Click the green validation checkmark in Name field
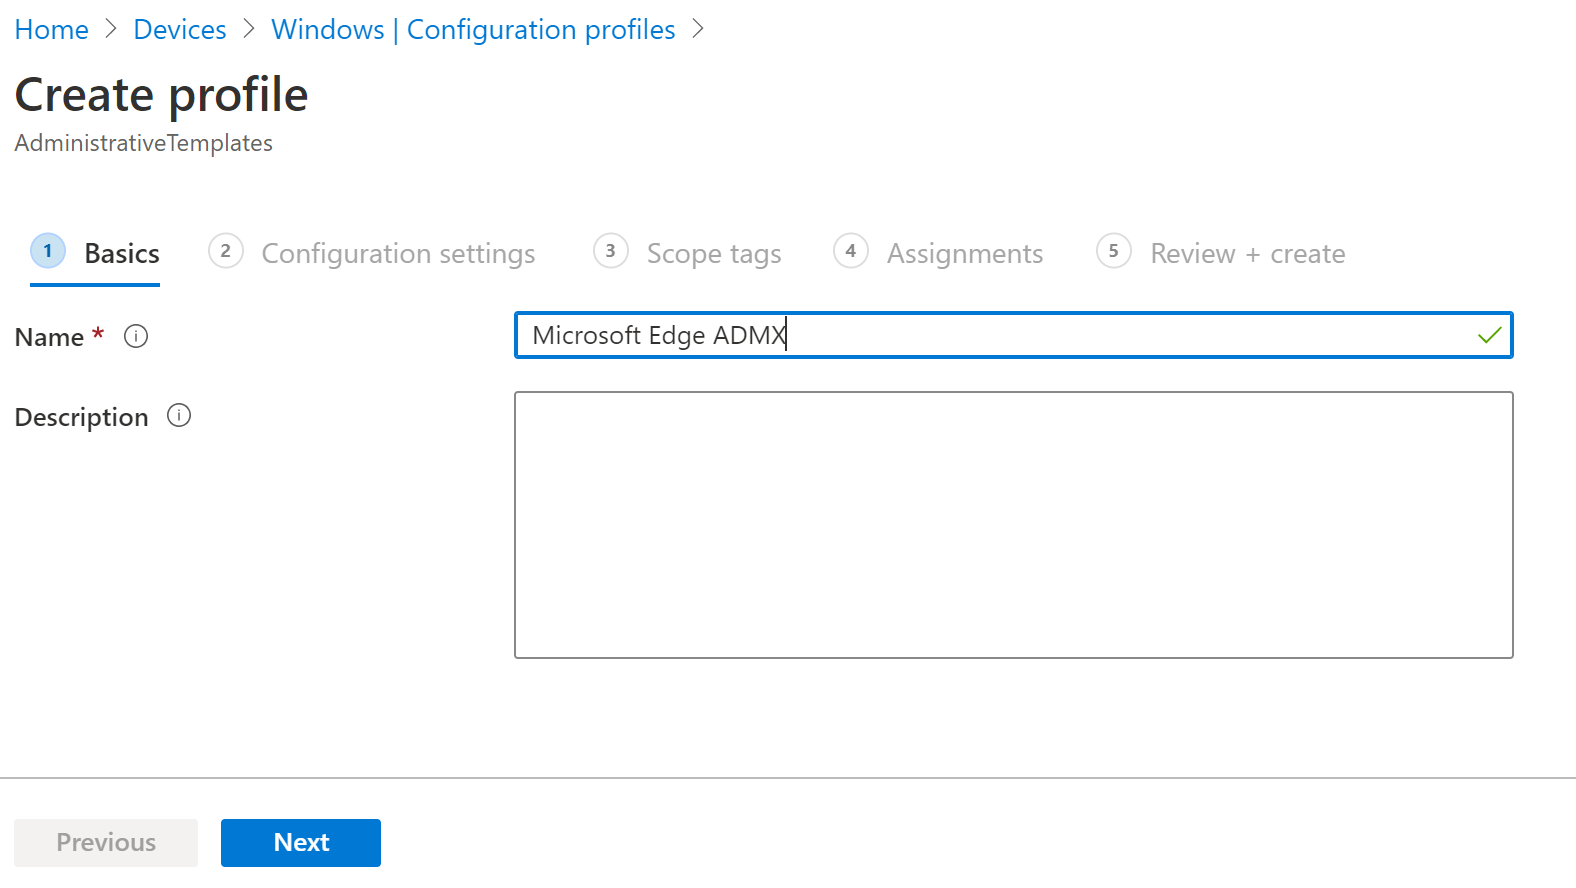Viewport: 1576px width, 888px height. pos(1489,335)
